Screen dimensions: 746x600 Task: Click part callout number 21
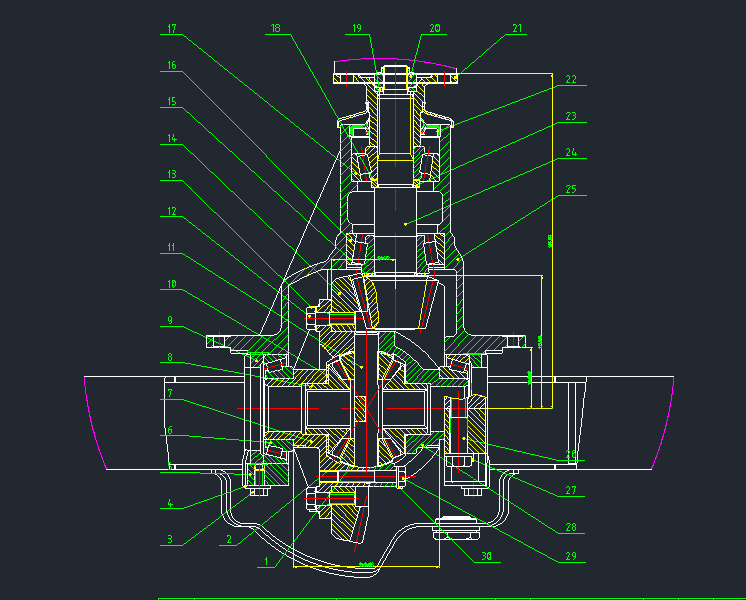pyautogui.click(x=517, y=29)
